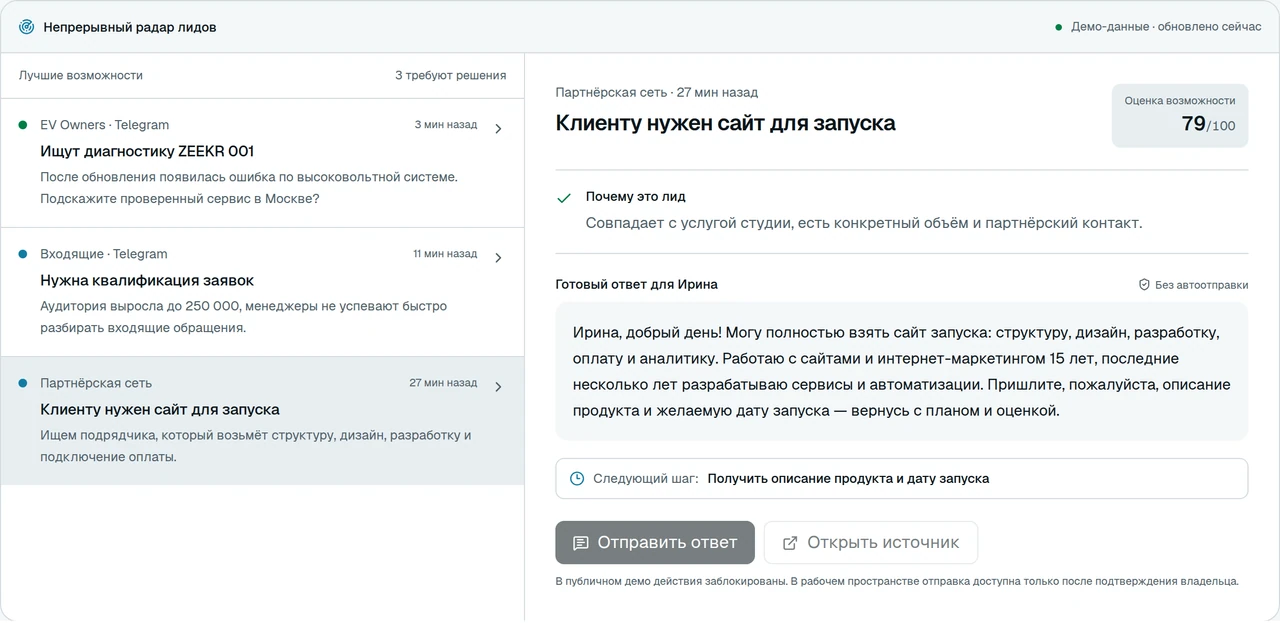Click the detail heading Клиенту нужен сайт для запуска
Image resolution: width=1280 pixels, height=623 pixels.
tap(726, 123)
